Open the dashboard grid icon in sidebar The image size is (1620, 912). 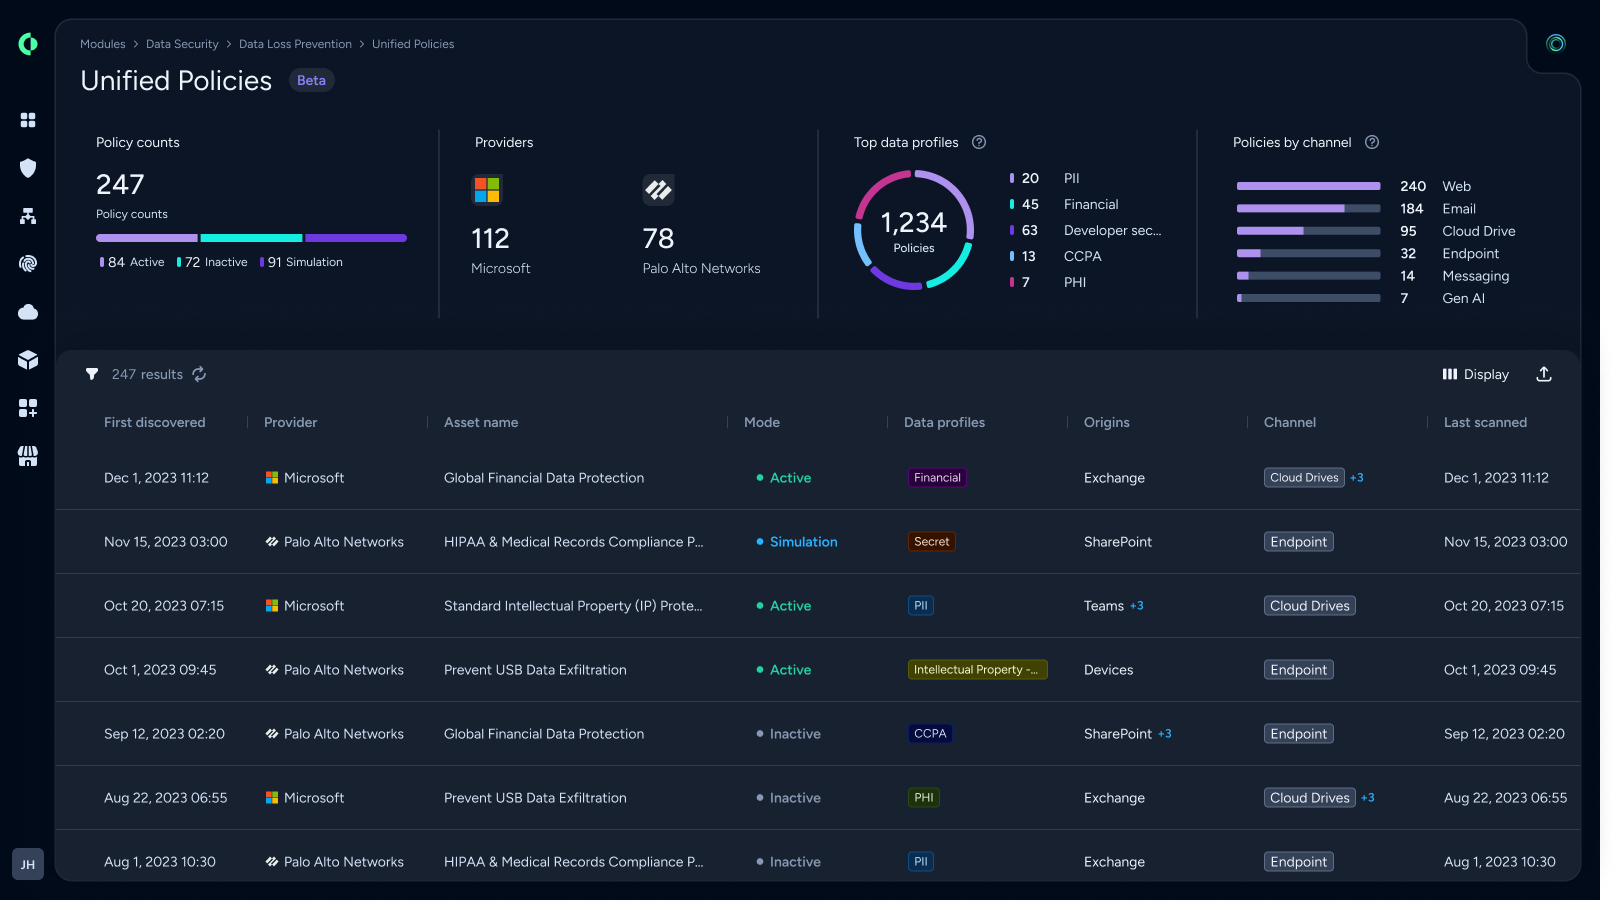tap(28, 121)
